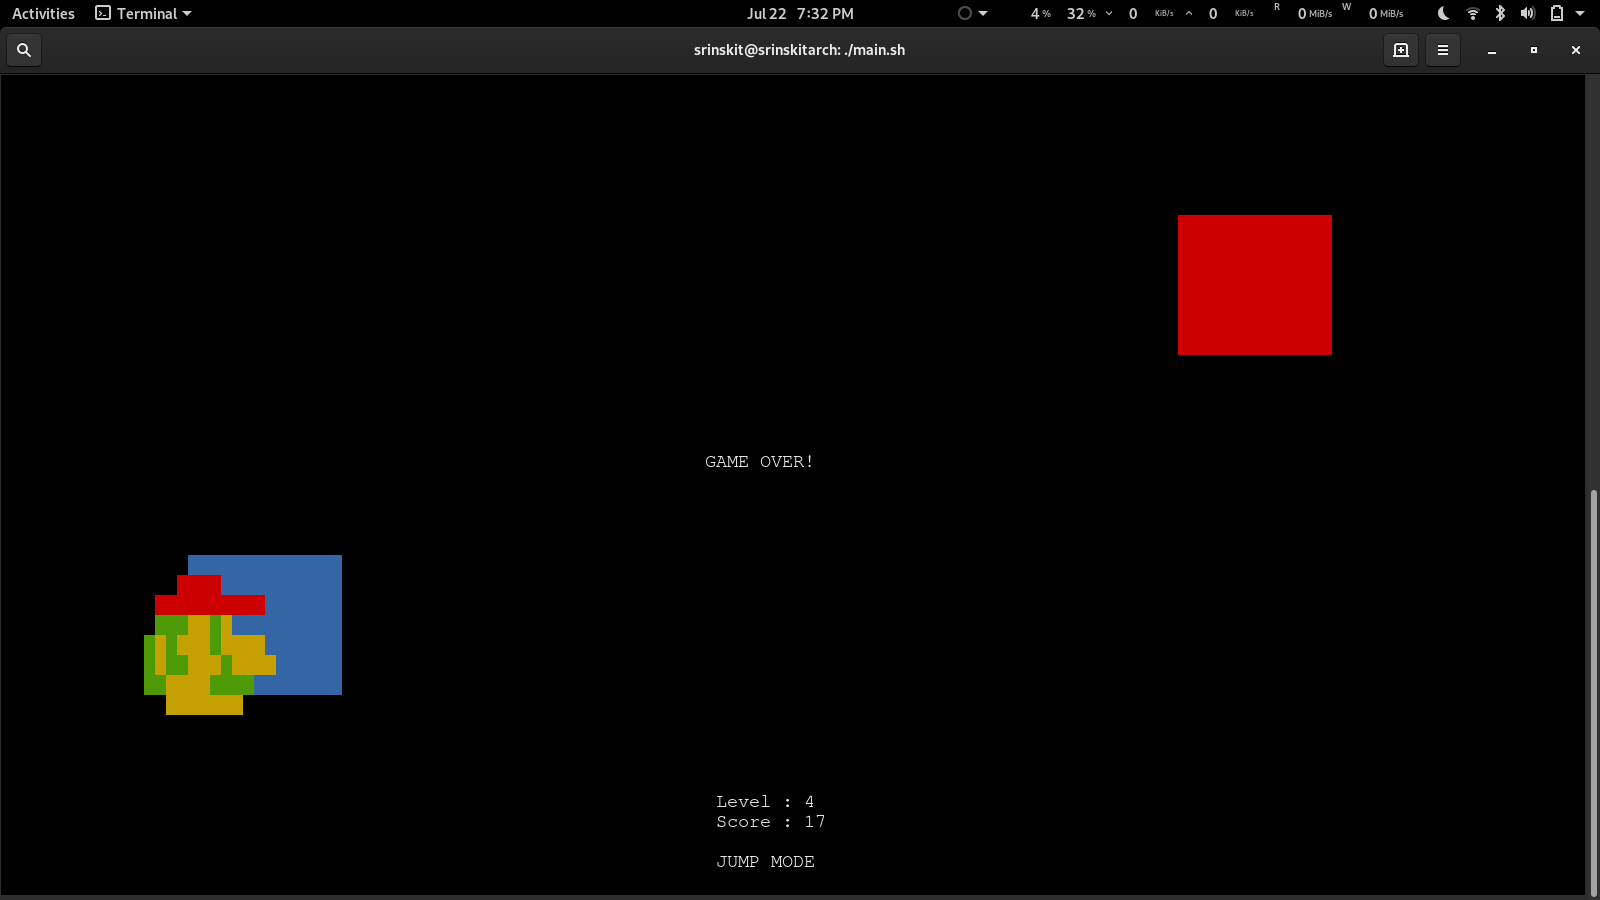Click the 32 % memory usage indicator
This screenshot has height=900, width=1600.
(x=1081, y=13)
